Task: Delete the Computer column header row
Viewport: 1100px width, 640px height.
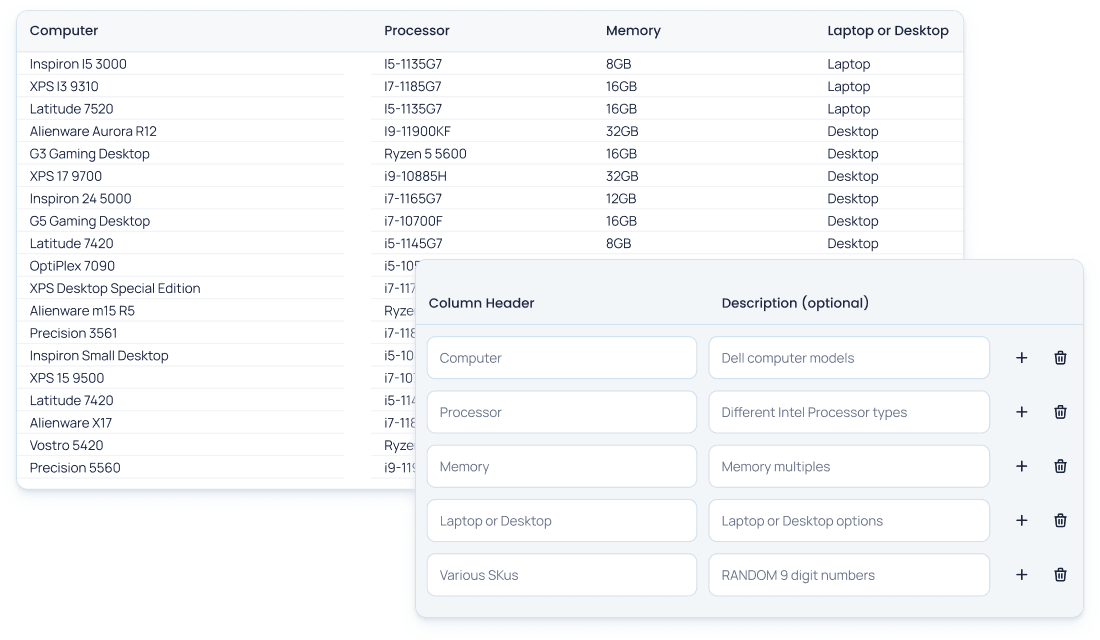Action: click(1060, 358)
